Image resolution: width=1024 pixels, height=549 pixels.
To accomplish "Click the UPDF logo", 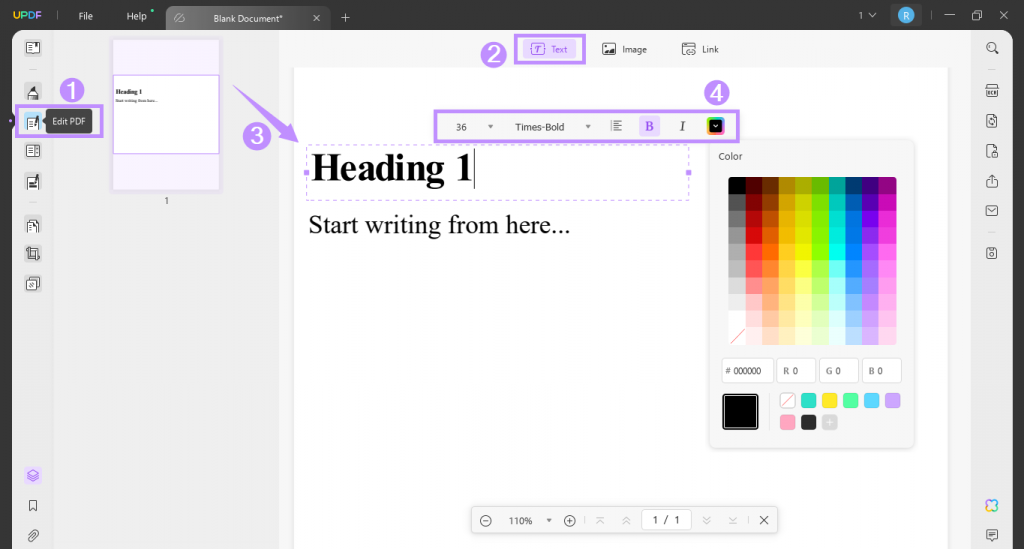I will (x=27, y=16).
